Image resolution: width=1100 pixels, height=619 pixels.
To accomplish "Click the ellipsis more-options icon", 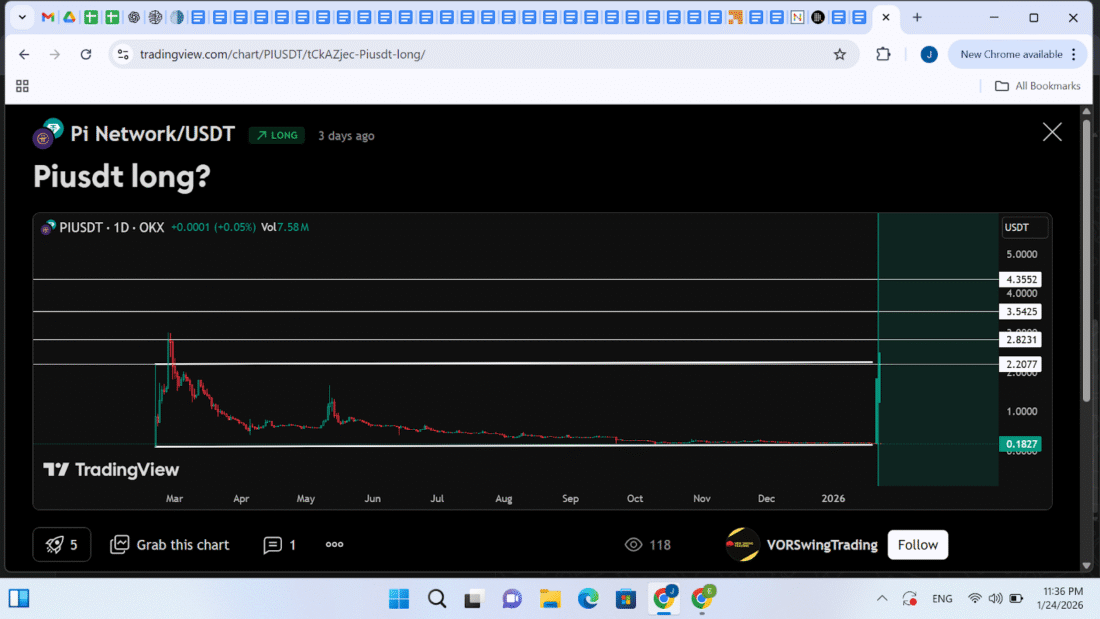I will point(334,544).
